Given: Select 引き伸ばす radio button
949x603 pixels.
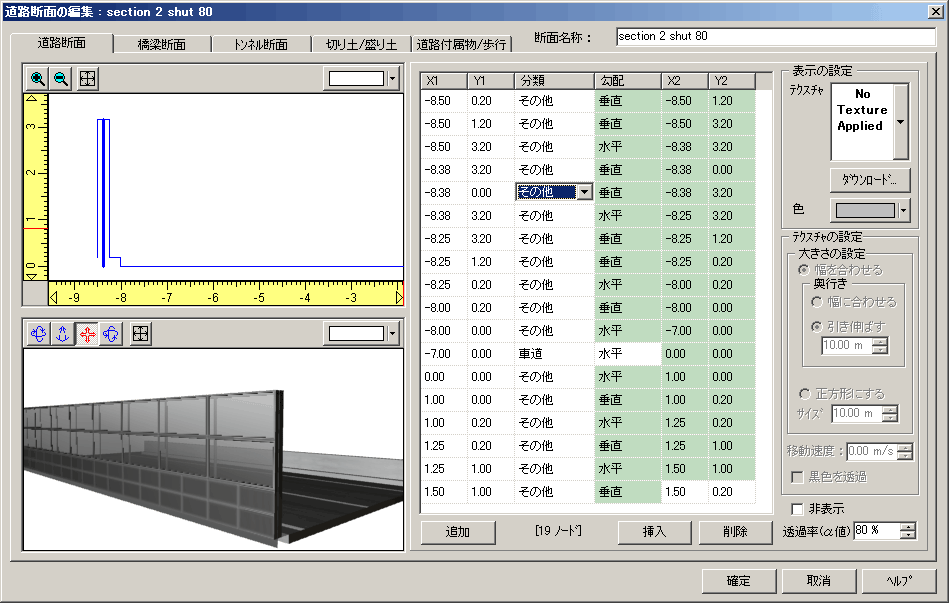Looking at the screenshot, I should coord(816,327).
